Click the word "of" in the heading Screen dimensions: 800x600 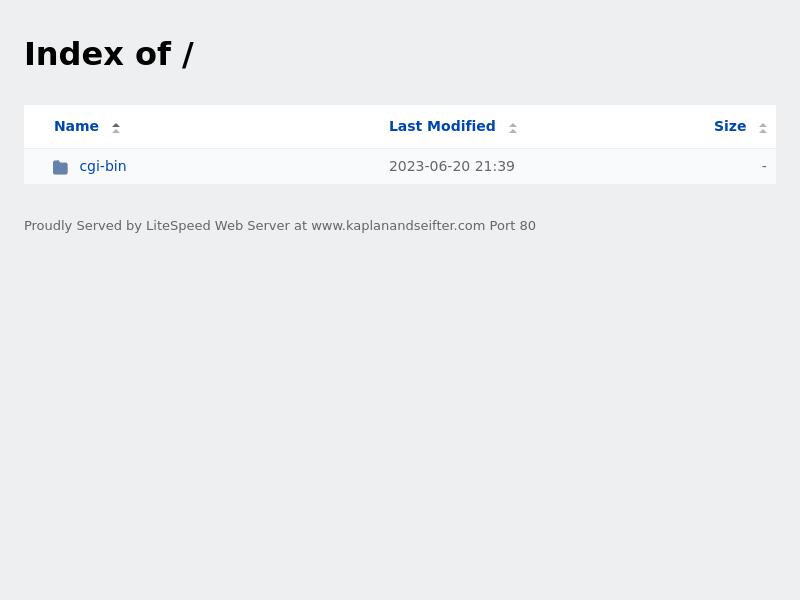coord(152,54)
